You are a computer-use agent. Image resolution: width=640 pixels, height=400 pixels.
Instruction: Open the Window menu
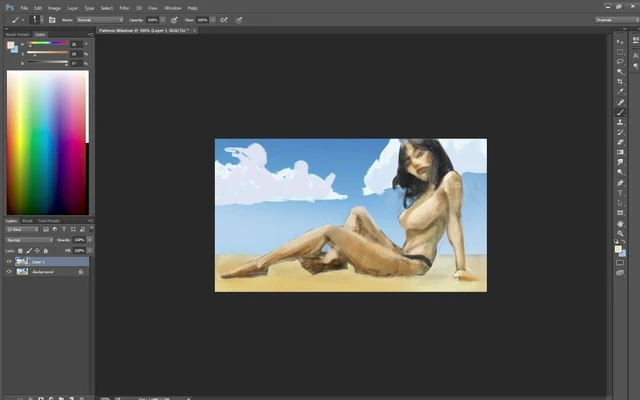pos(173,8)
